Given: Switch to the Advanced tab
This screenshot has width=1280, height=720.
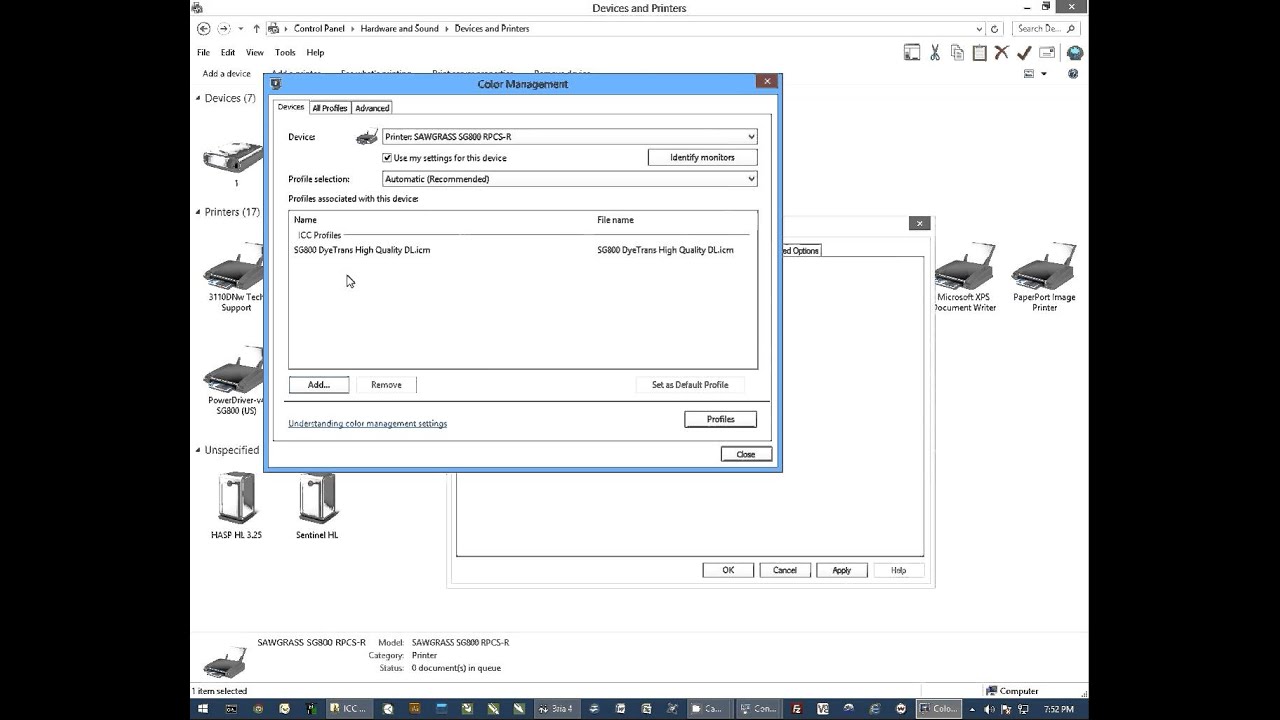Looking at the screenshot, I should [372, 108].
